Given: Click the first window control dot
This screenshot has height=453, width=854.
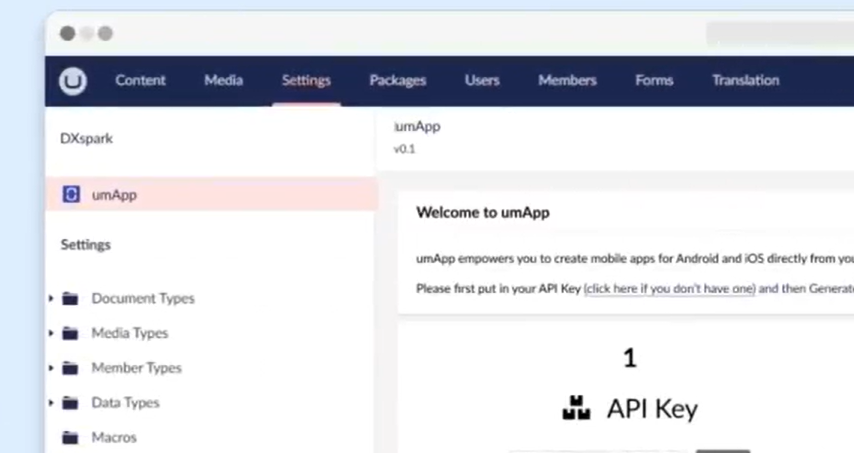Looking at the screenshot, I should click(x=68, y=34).
